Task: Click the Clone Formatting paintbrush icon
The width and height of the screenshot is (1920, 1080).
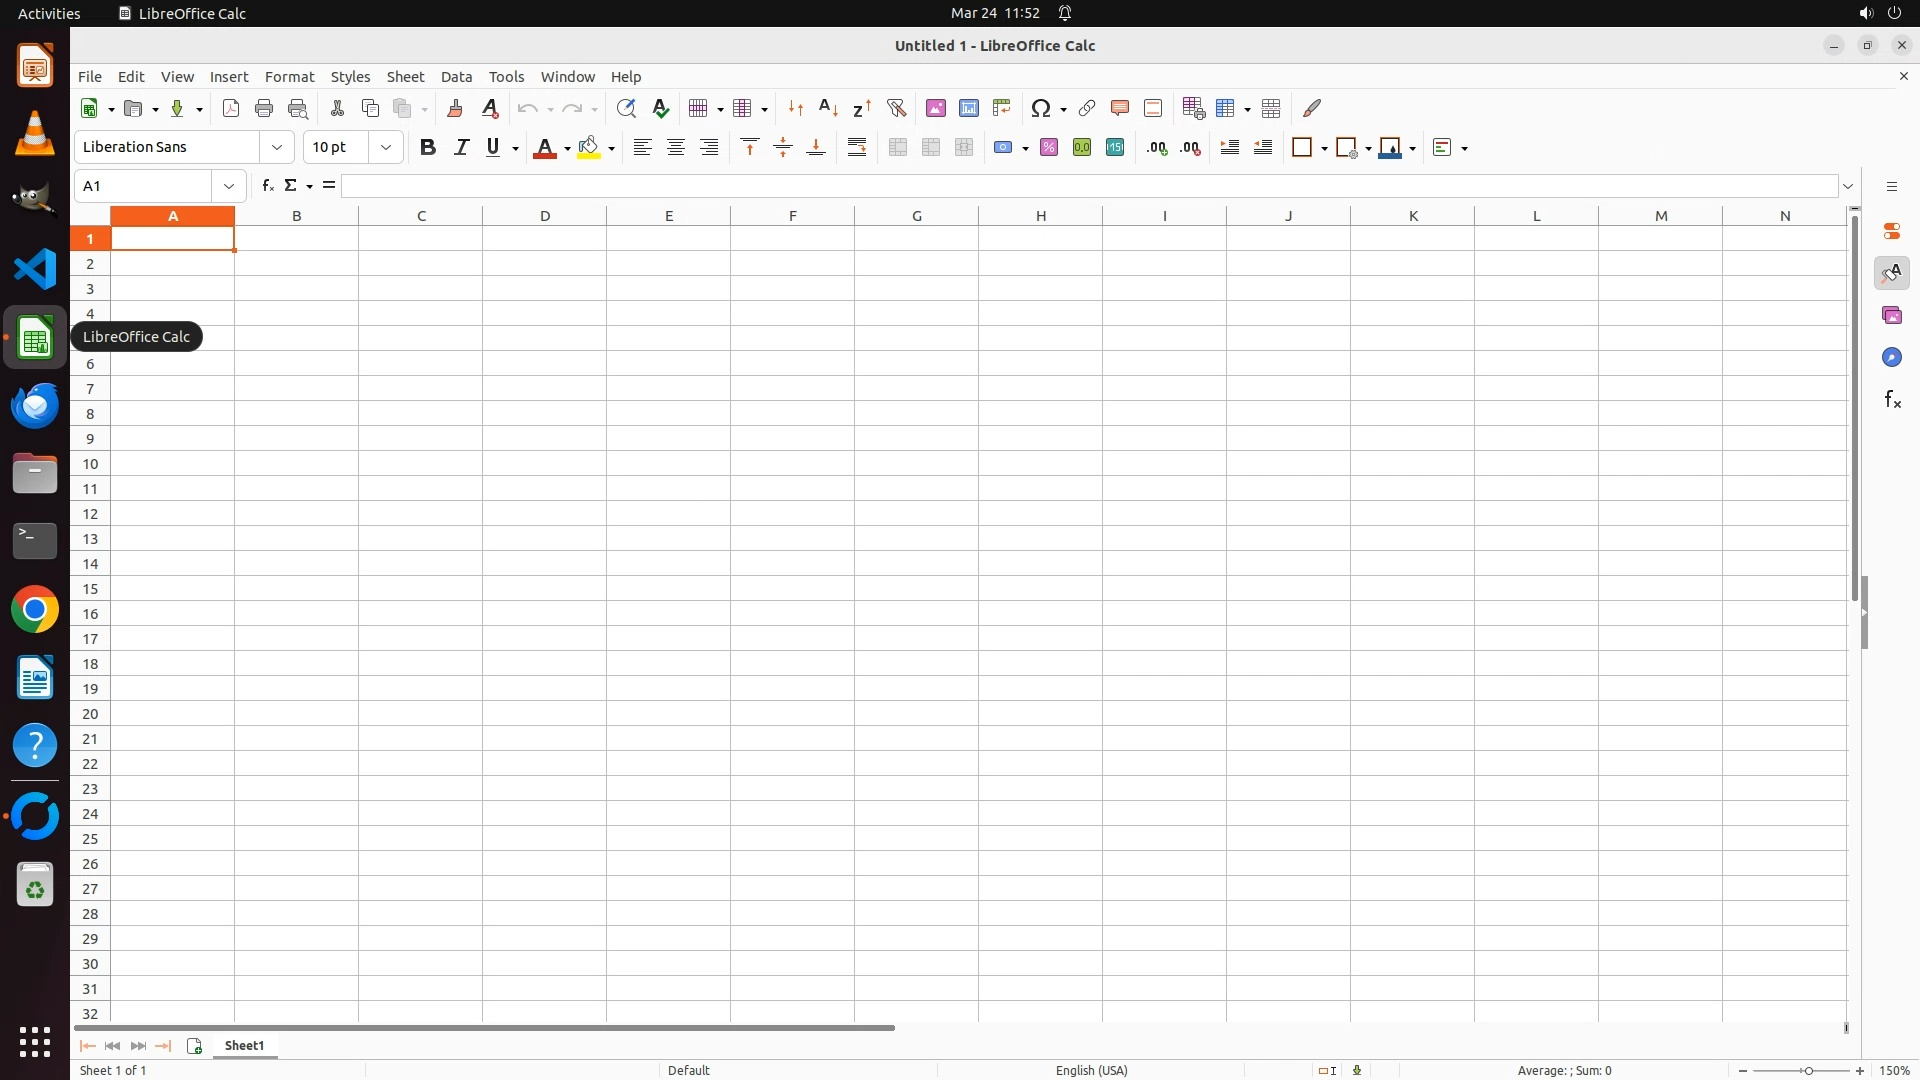Action: [455, 108]
